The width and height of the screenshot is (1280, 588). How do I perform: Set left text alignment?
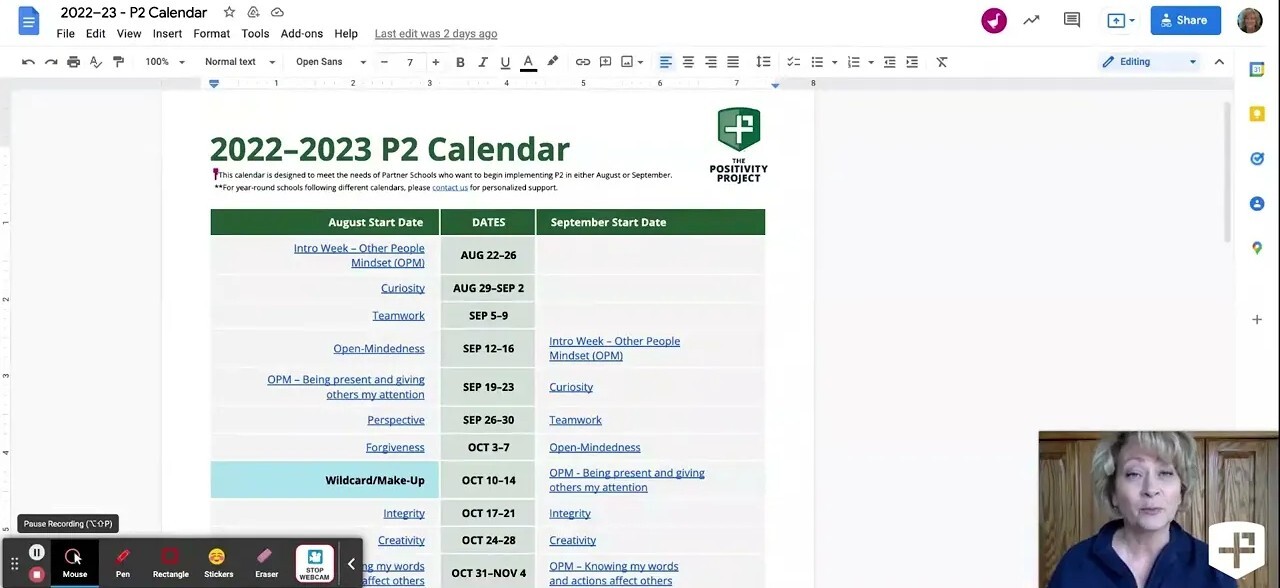(x=665, y=62)
